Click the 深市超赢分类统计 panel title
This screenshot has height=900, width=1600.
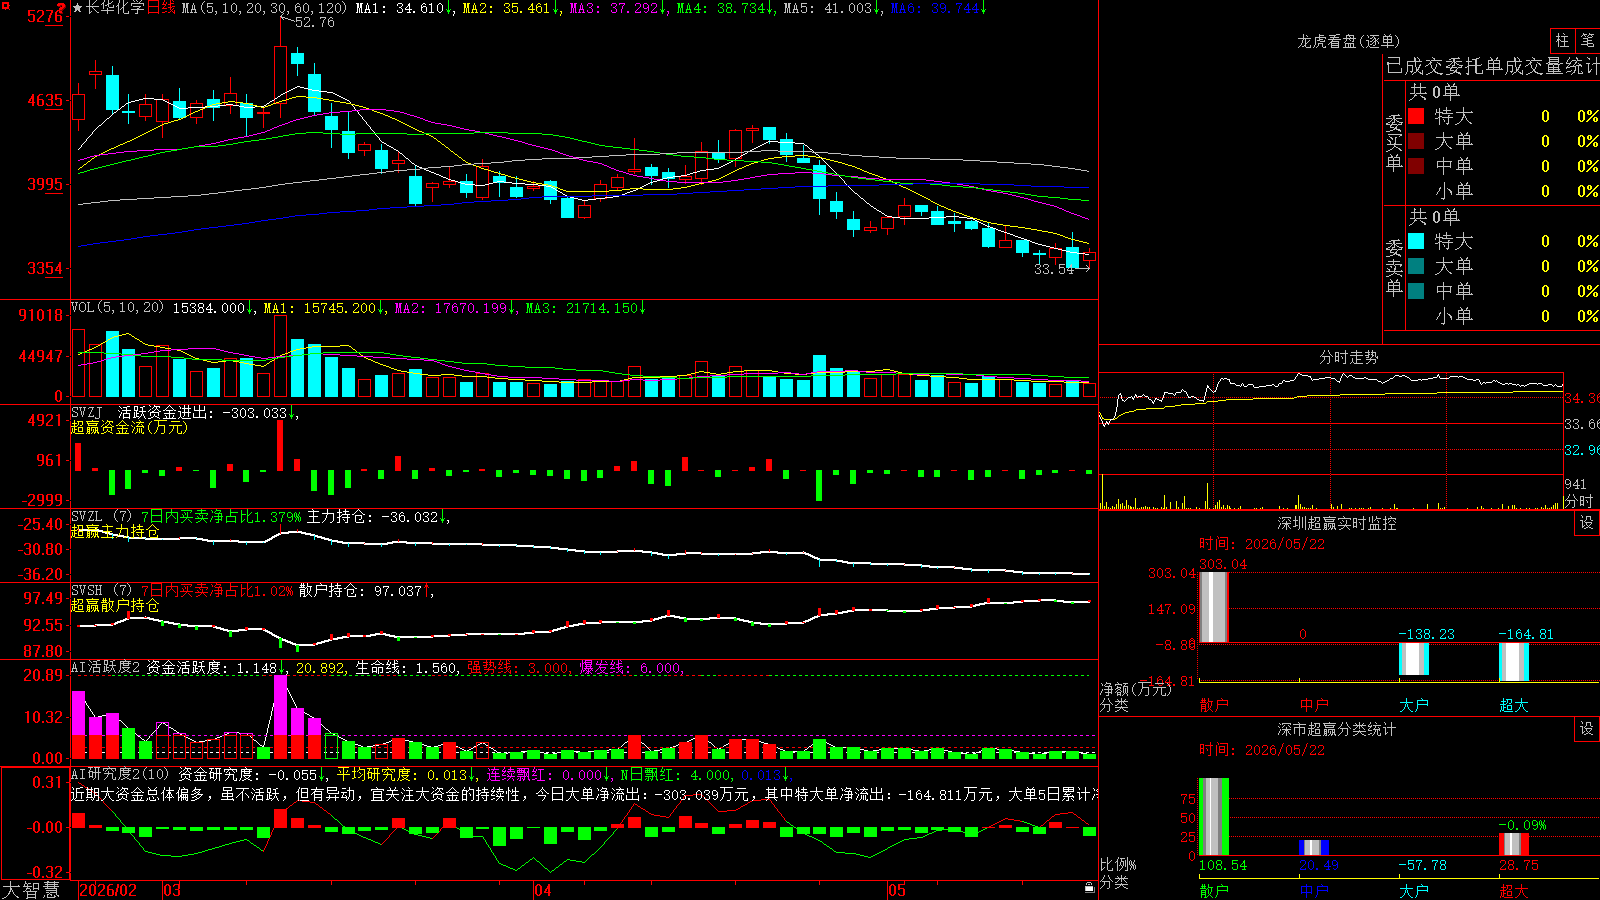(x=1337, y=729)
